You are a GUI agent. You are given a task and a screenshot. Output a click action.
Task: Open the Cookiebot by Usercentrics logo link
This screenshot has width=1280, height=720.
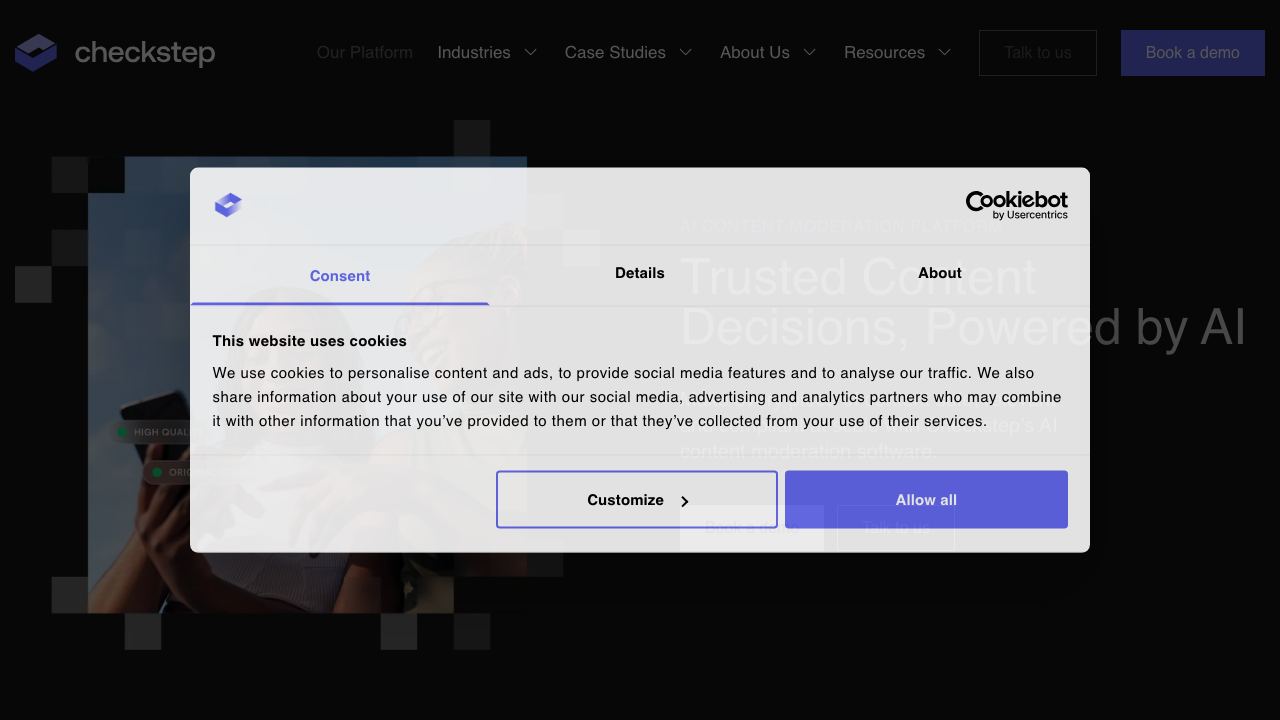click(x=1016, y=205)
